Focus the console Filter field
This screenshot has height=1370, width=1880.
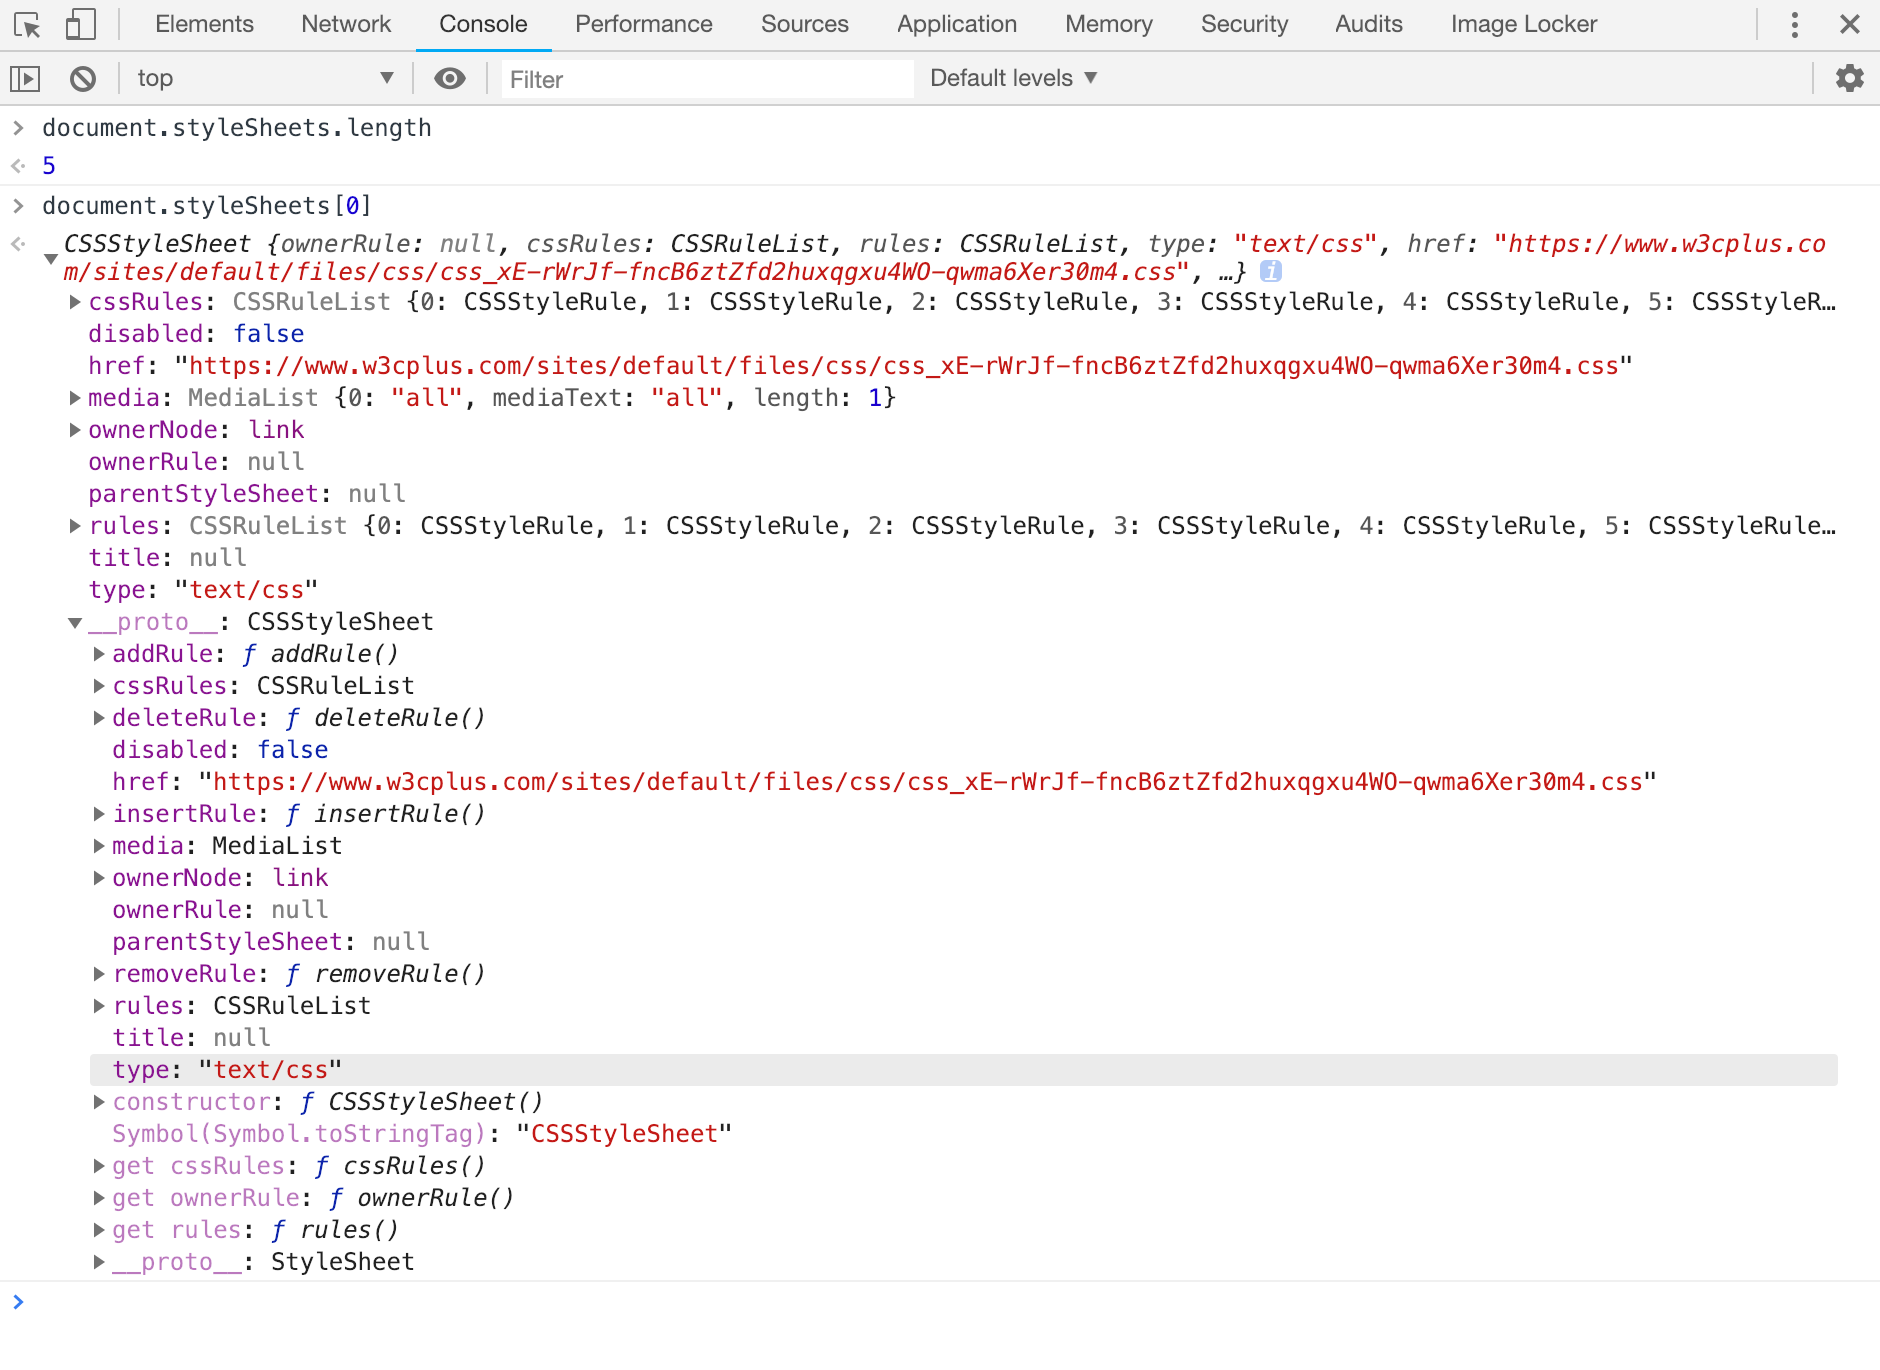(708, 79)
